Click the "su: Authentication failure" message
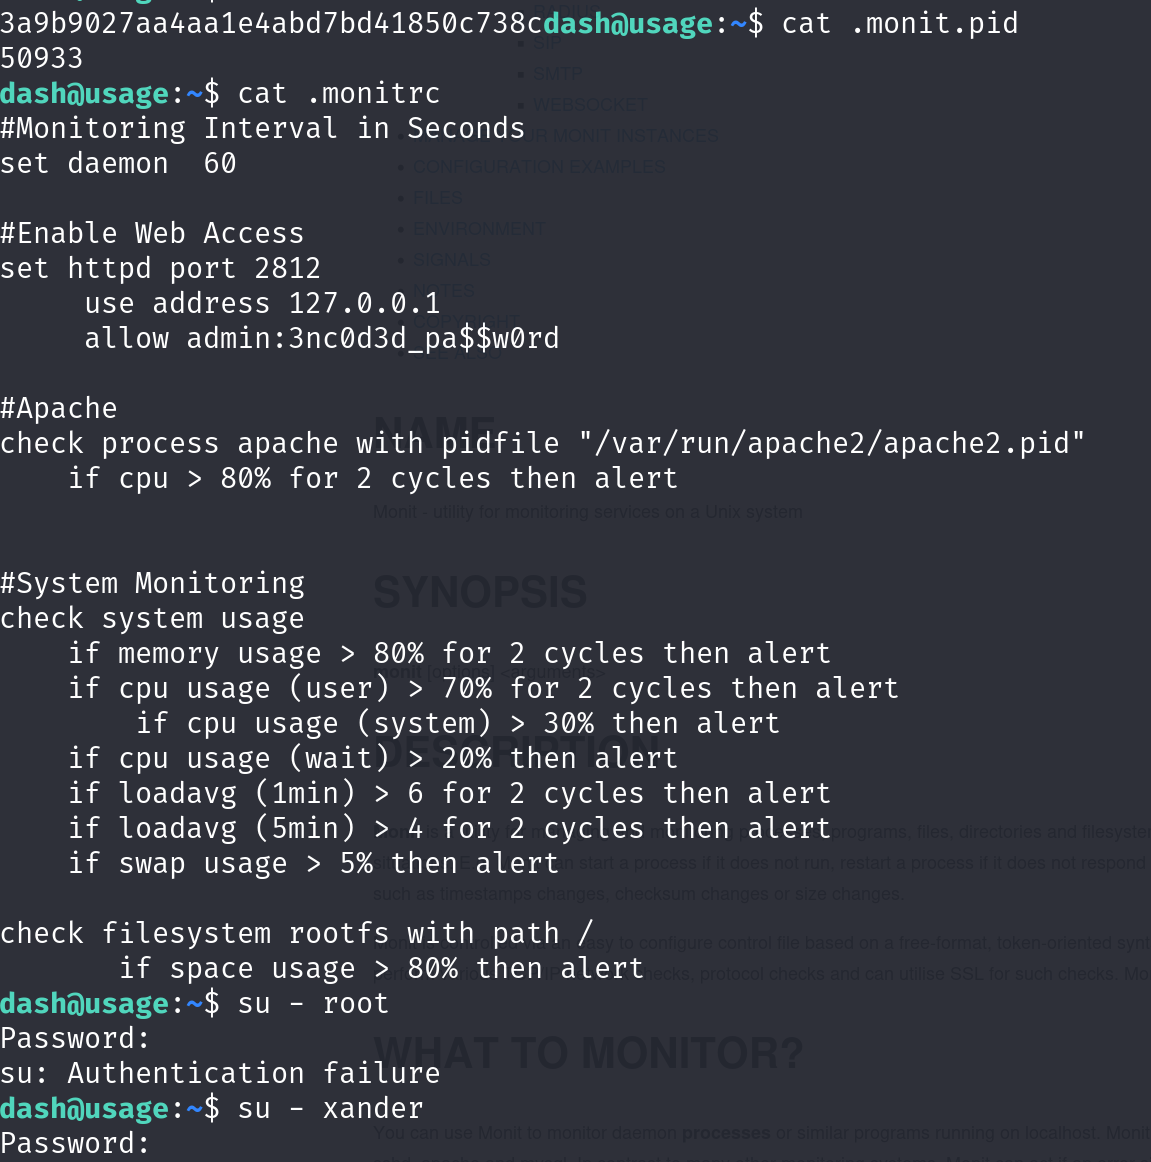This screenshot has width=1151, height=1162. pos(220,1074)
